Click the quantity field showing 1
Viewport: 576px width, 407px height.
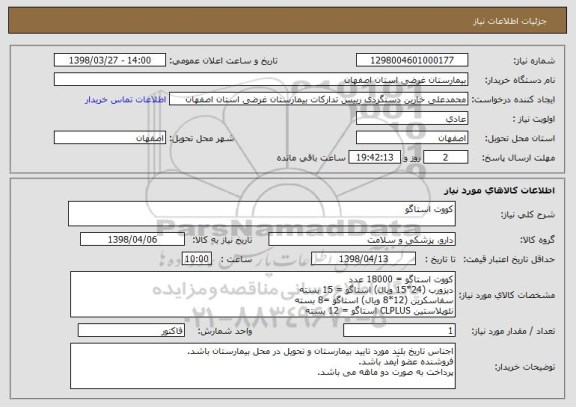click(x=399, y=331)
